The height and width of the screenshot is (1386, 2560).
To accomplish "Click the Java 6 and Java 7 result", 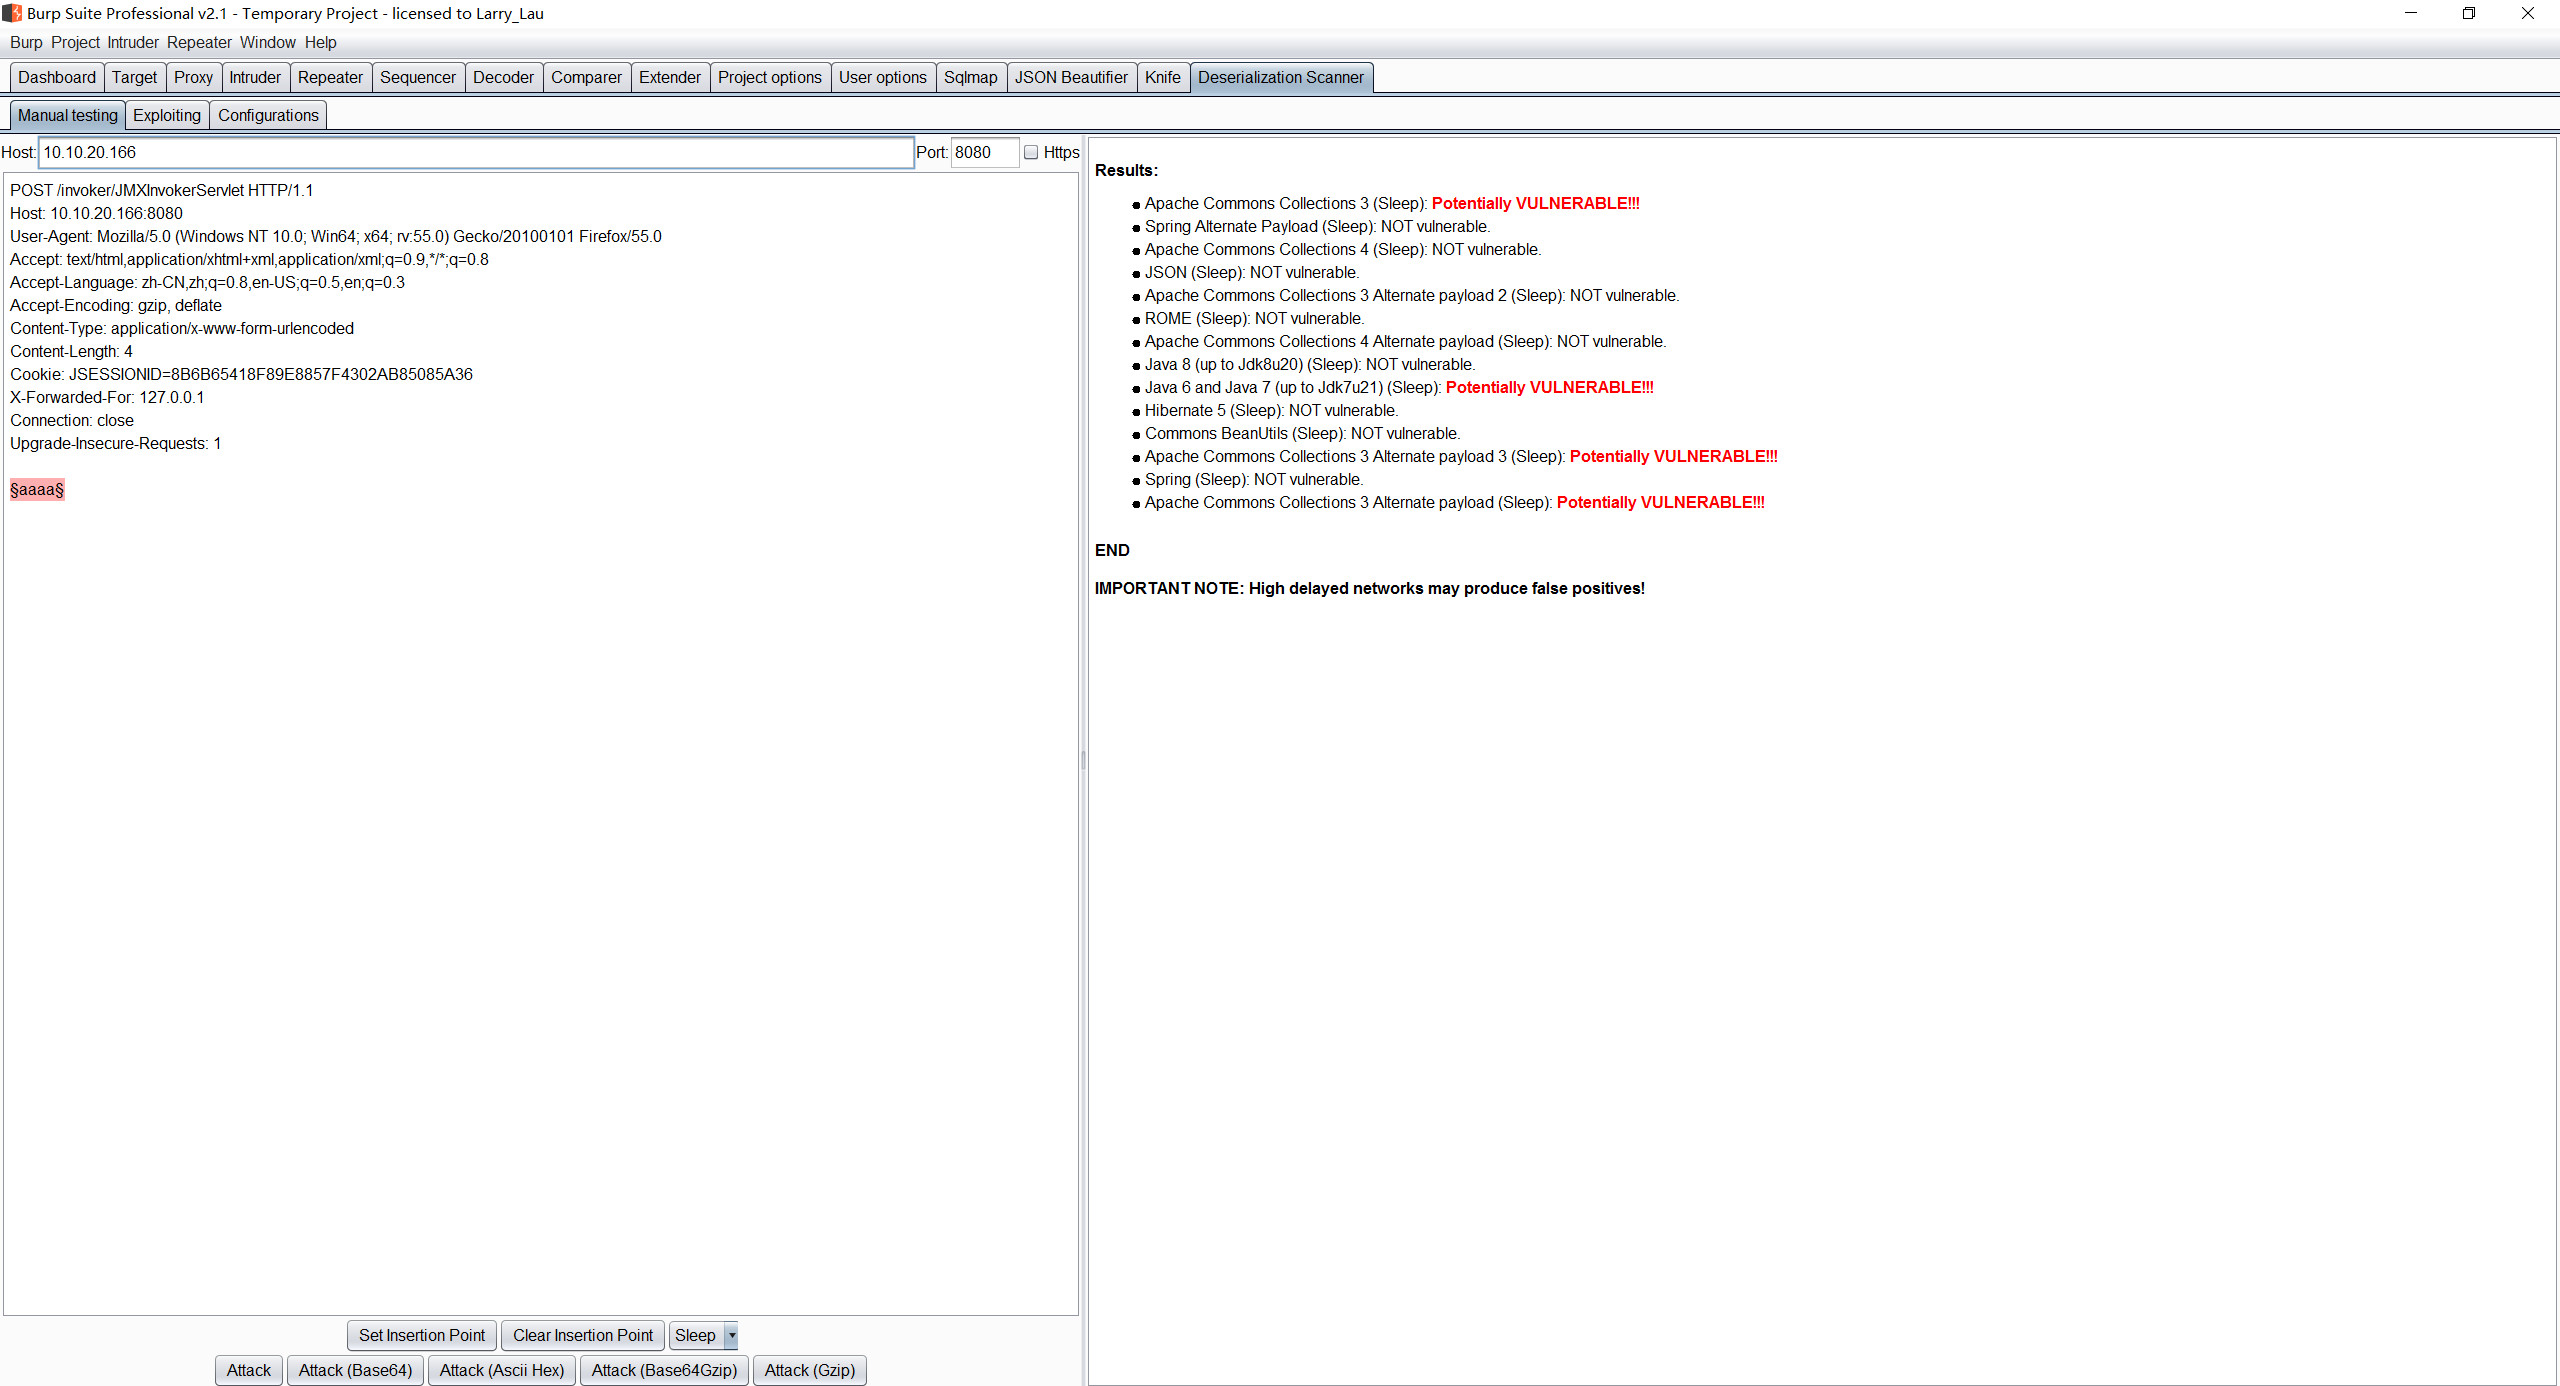I will point(1399,387).
